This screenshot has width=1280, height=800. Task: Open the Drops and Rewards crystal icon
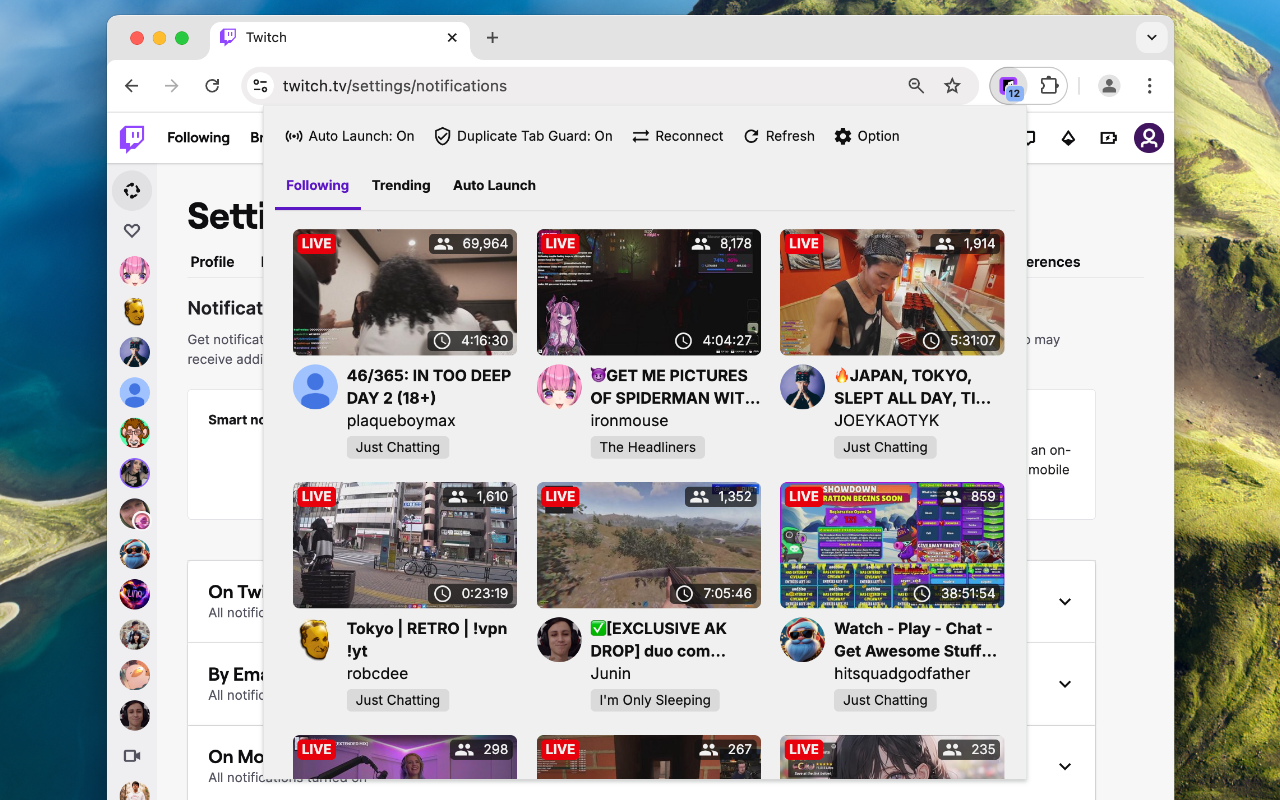pos(1068,138)
